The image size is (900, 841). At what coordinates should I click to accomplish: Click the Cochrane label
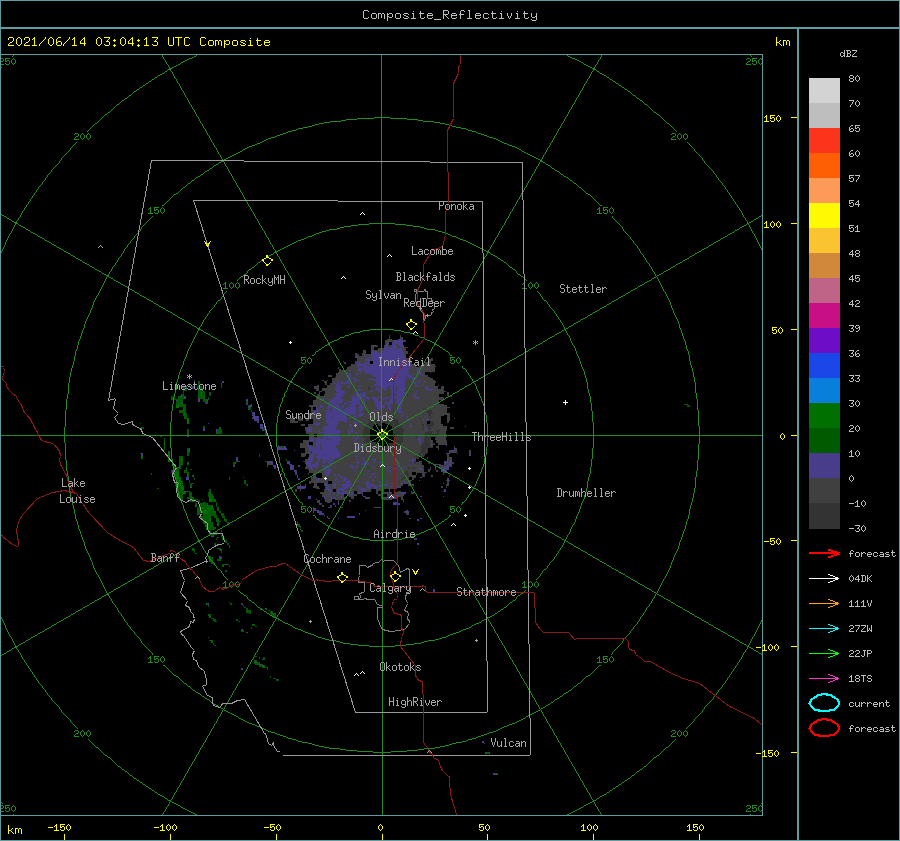(327, 559)
